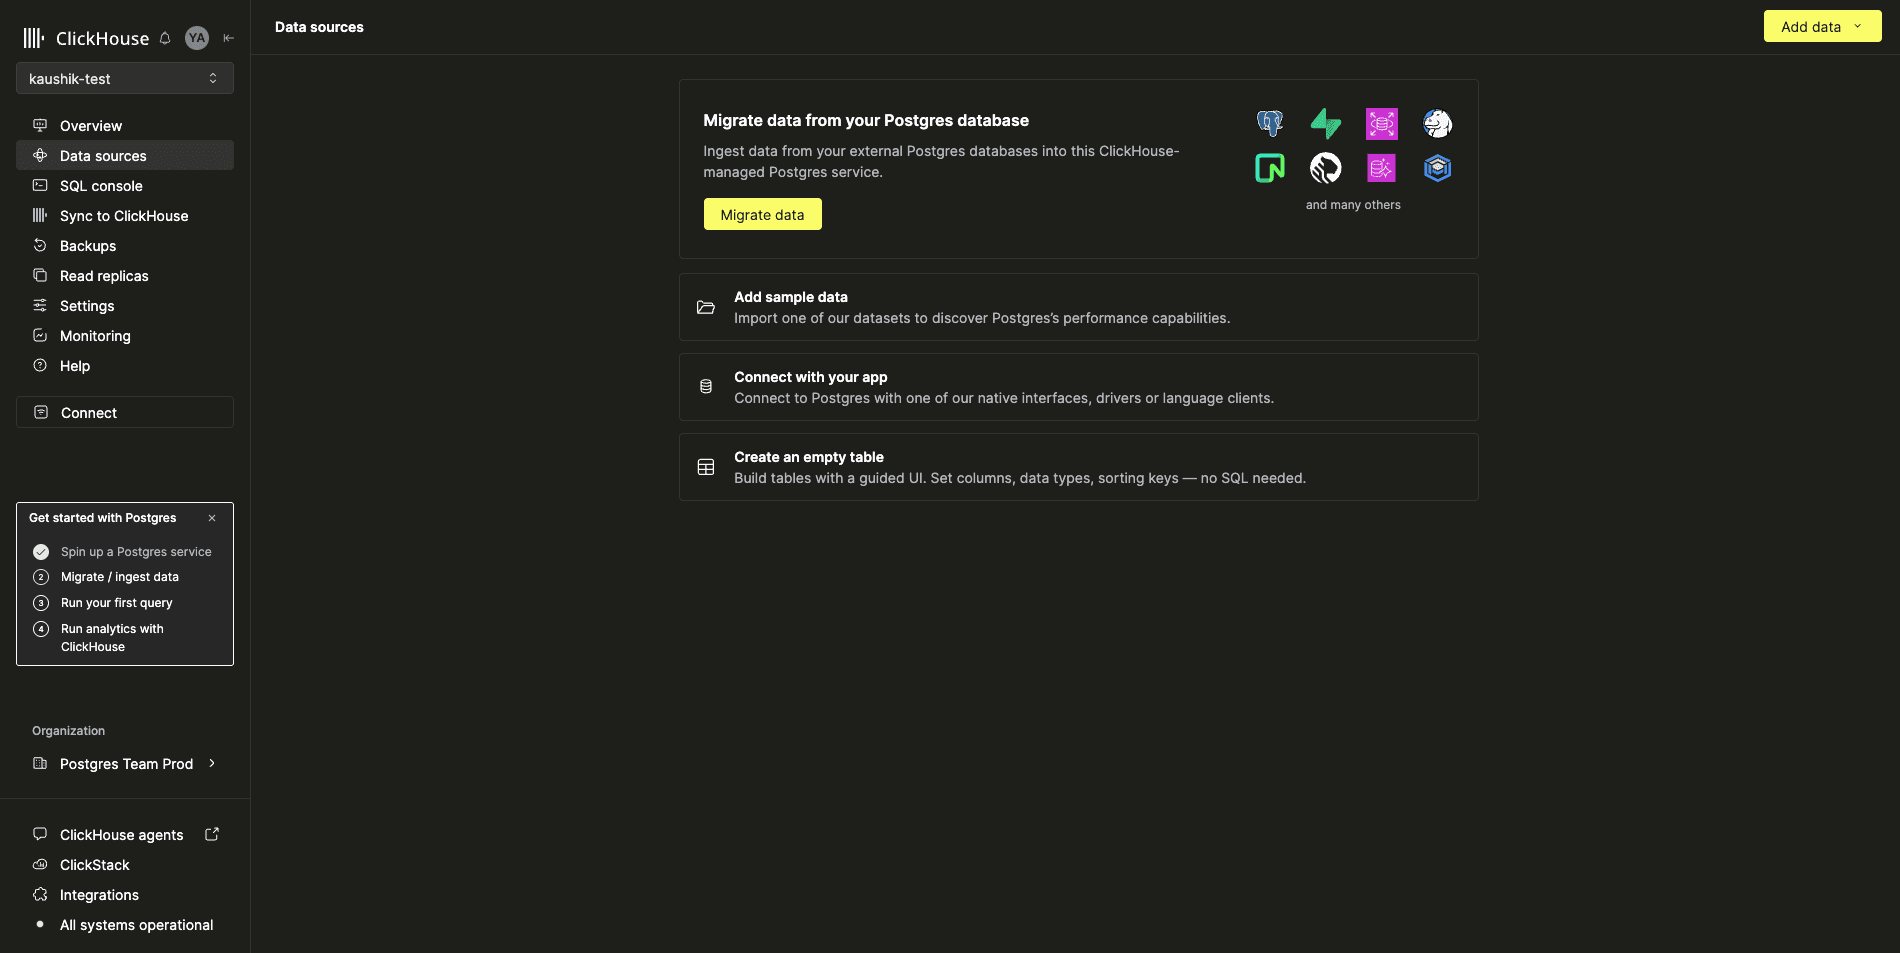This screenshot has width=1900, height=953.
Task: Expand the Postgres Team Prod organization
Action: click(125, 764)
